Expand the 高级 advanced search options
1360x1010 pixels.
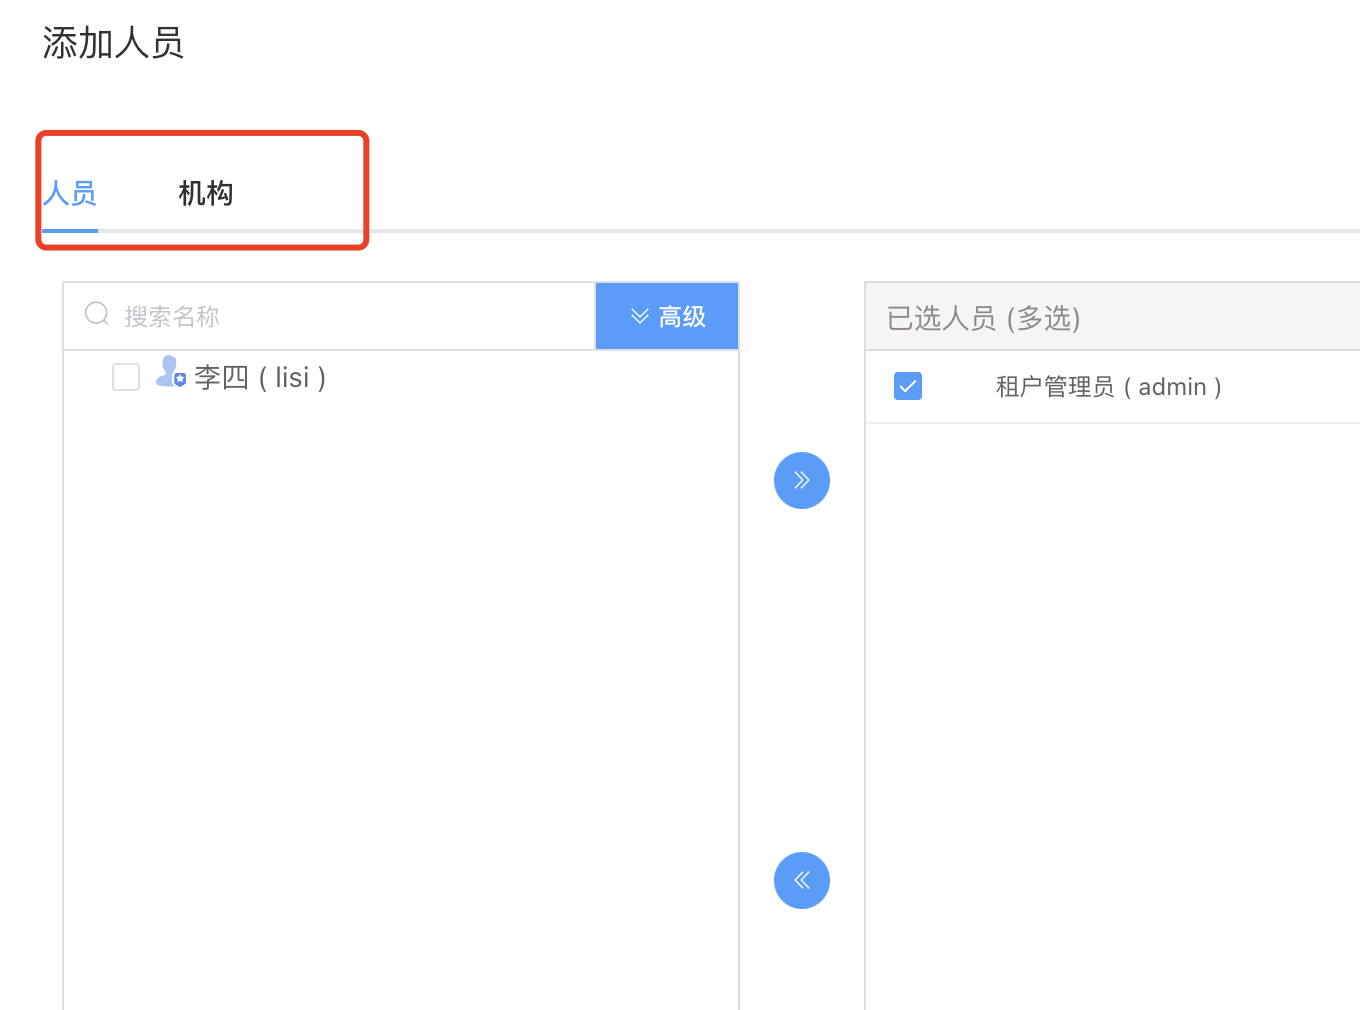[x=667, y=317]
